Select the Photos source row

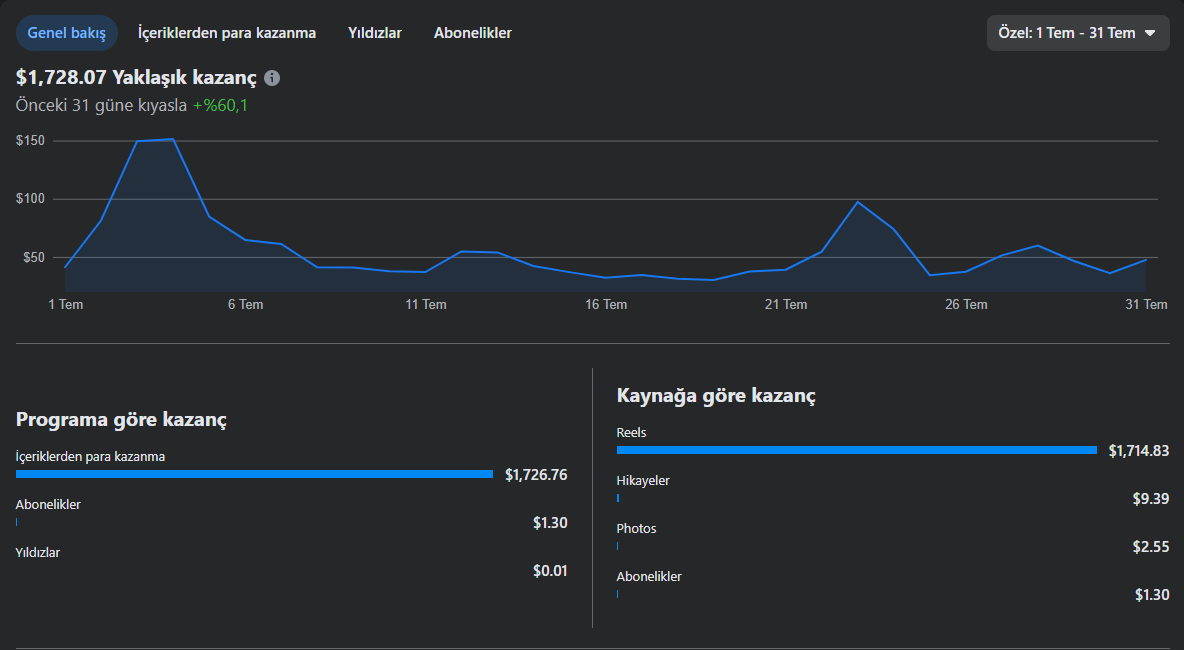click(893, 538)
